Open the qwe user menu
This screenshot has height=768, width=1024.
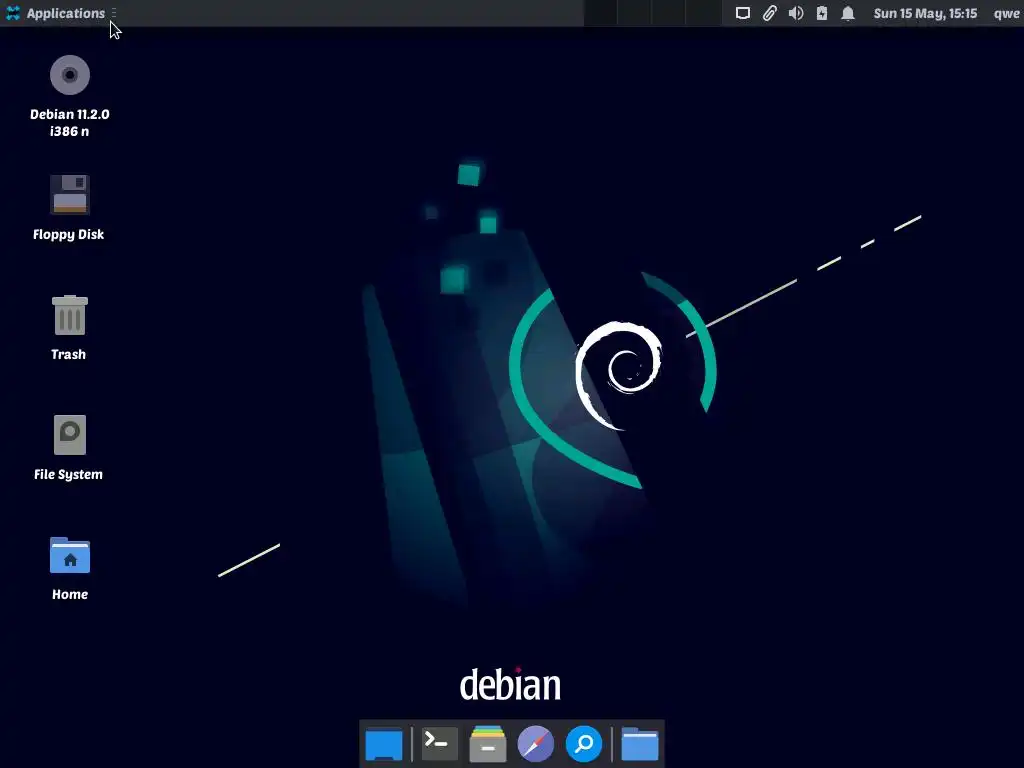click(x=1006, y=13)
